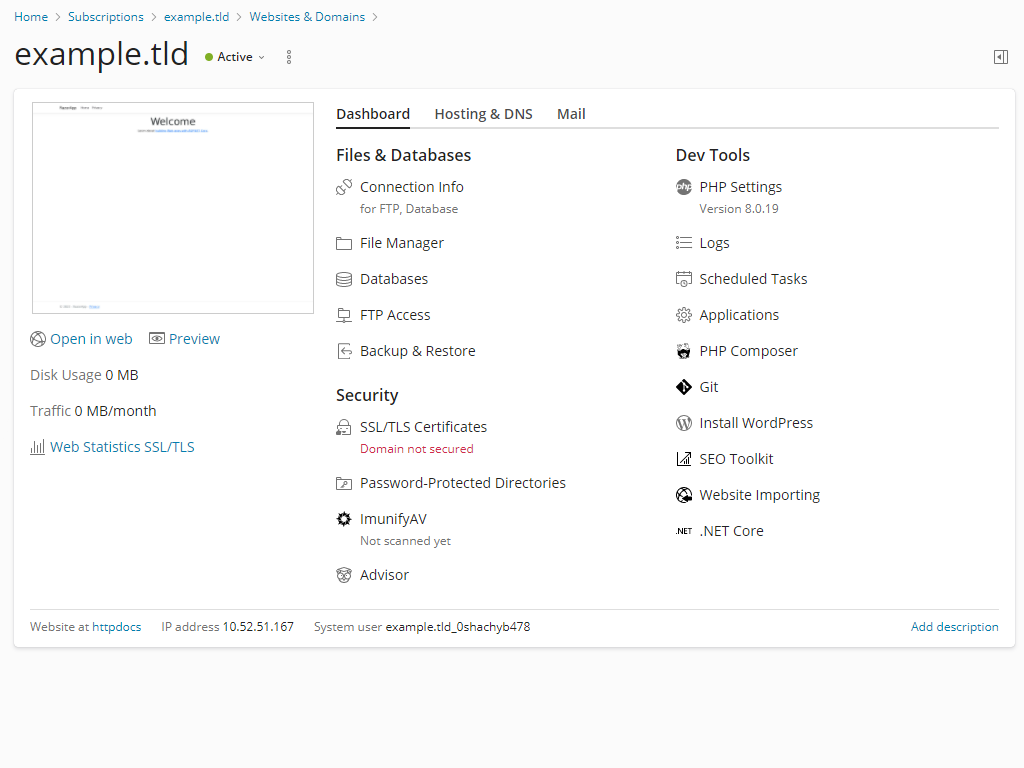
Task: Expand the Websites & Domains breadcrumb chevron
Action: pos(374,17)
